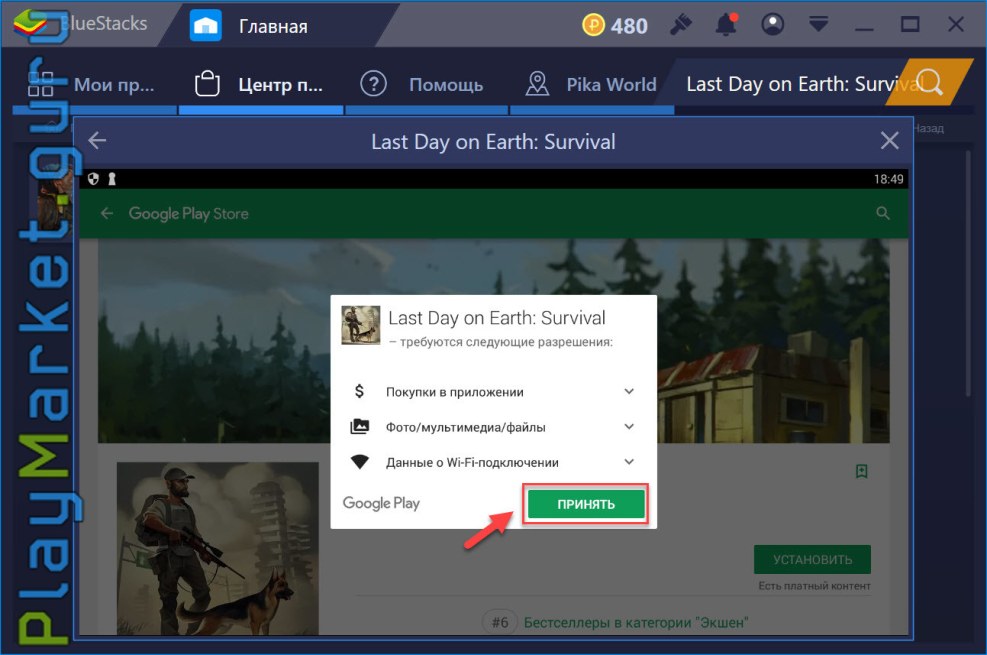Open the user account icon in title bar
Screen dimensions: 987x655
tap(772, 25)
